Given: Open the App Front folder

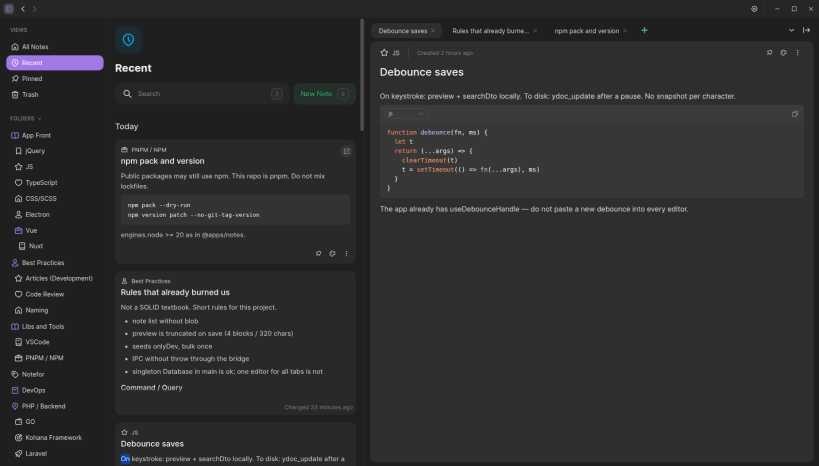Looking at the screenshot, I should pos(54,135).
